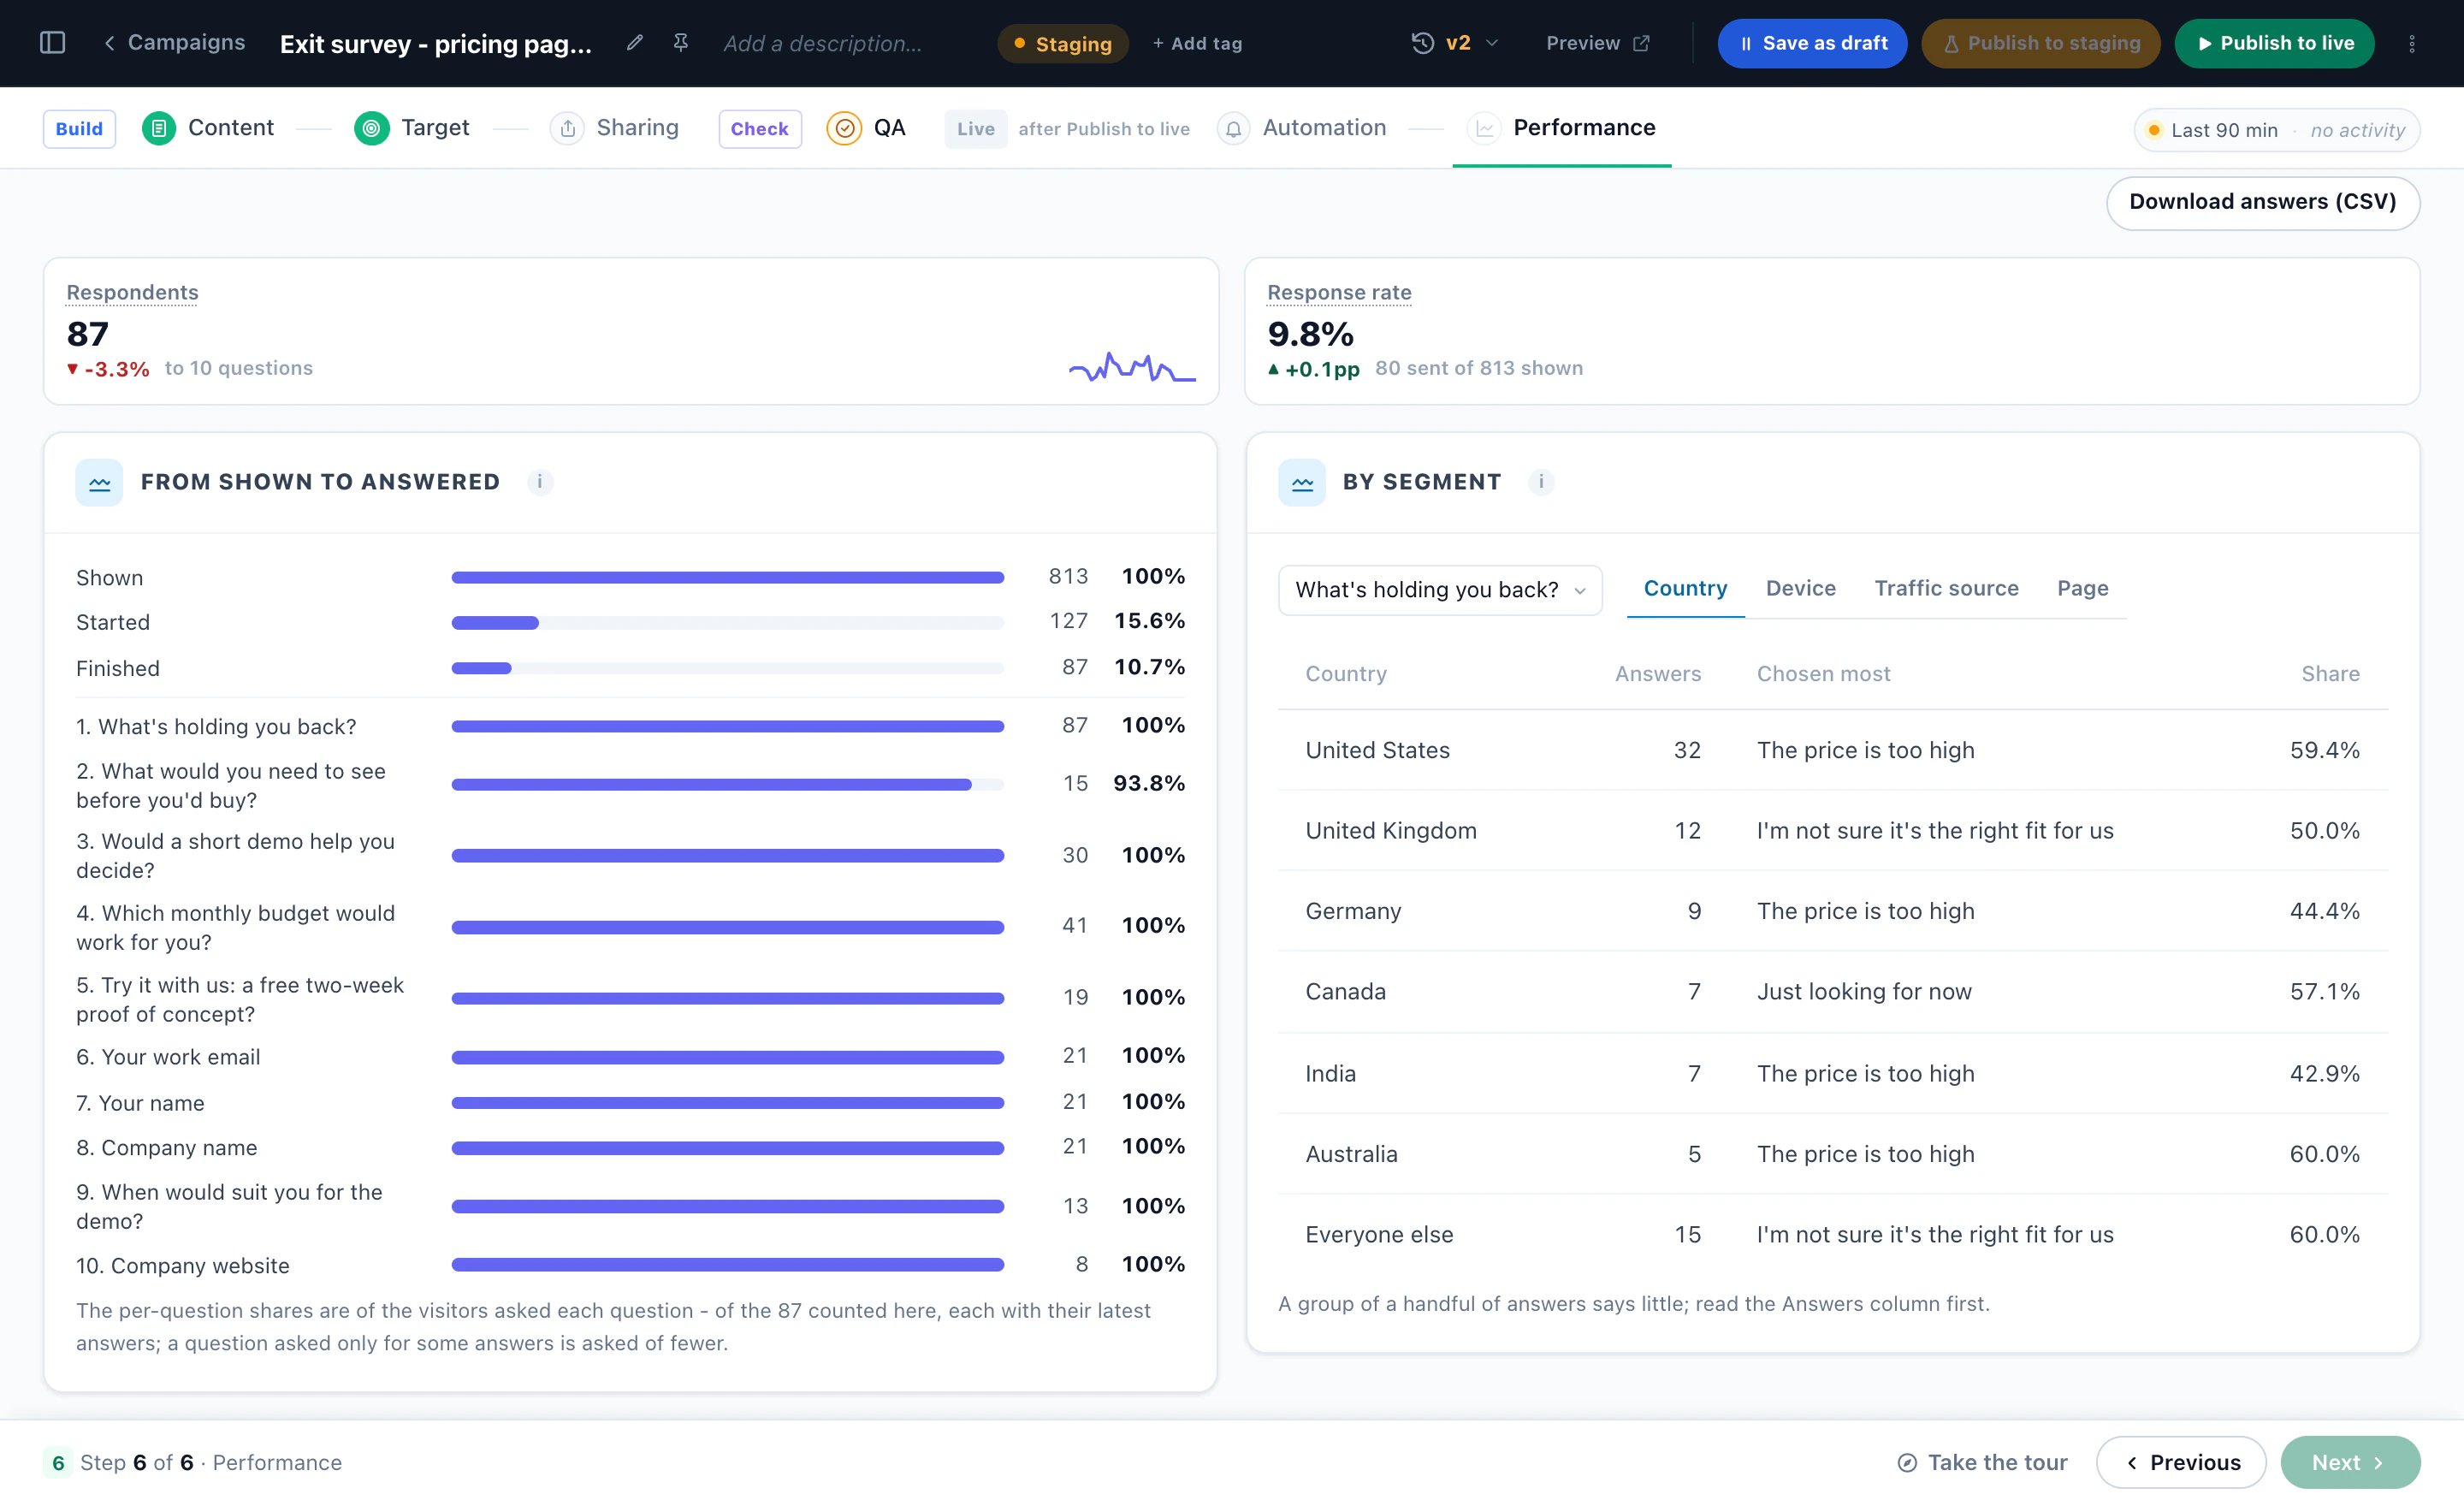
Task: Go back to Campaigns
Action: click(175, 42)
